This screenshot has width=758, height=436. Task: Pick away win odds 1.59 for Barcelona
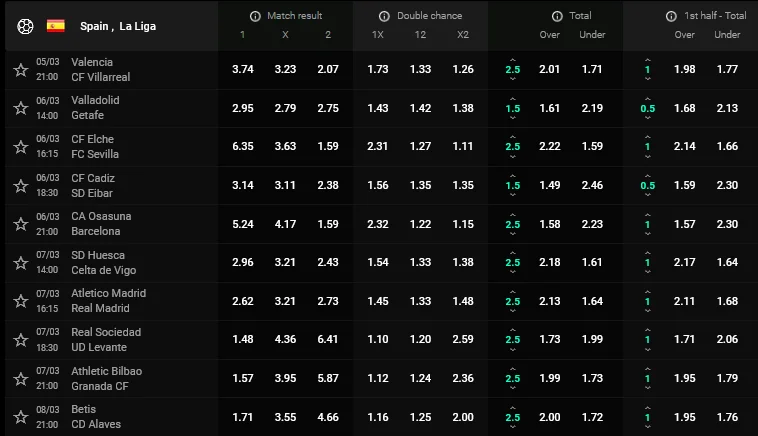pos(327,224)
